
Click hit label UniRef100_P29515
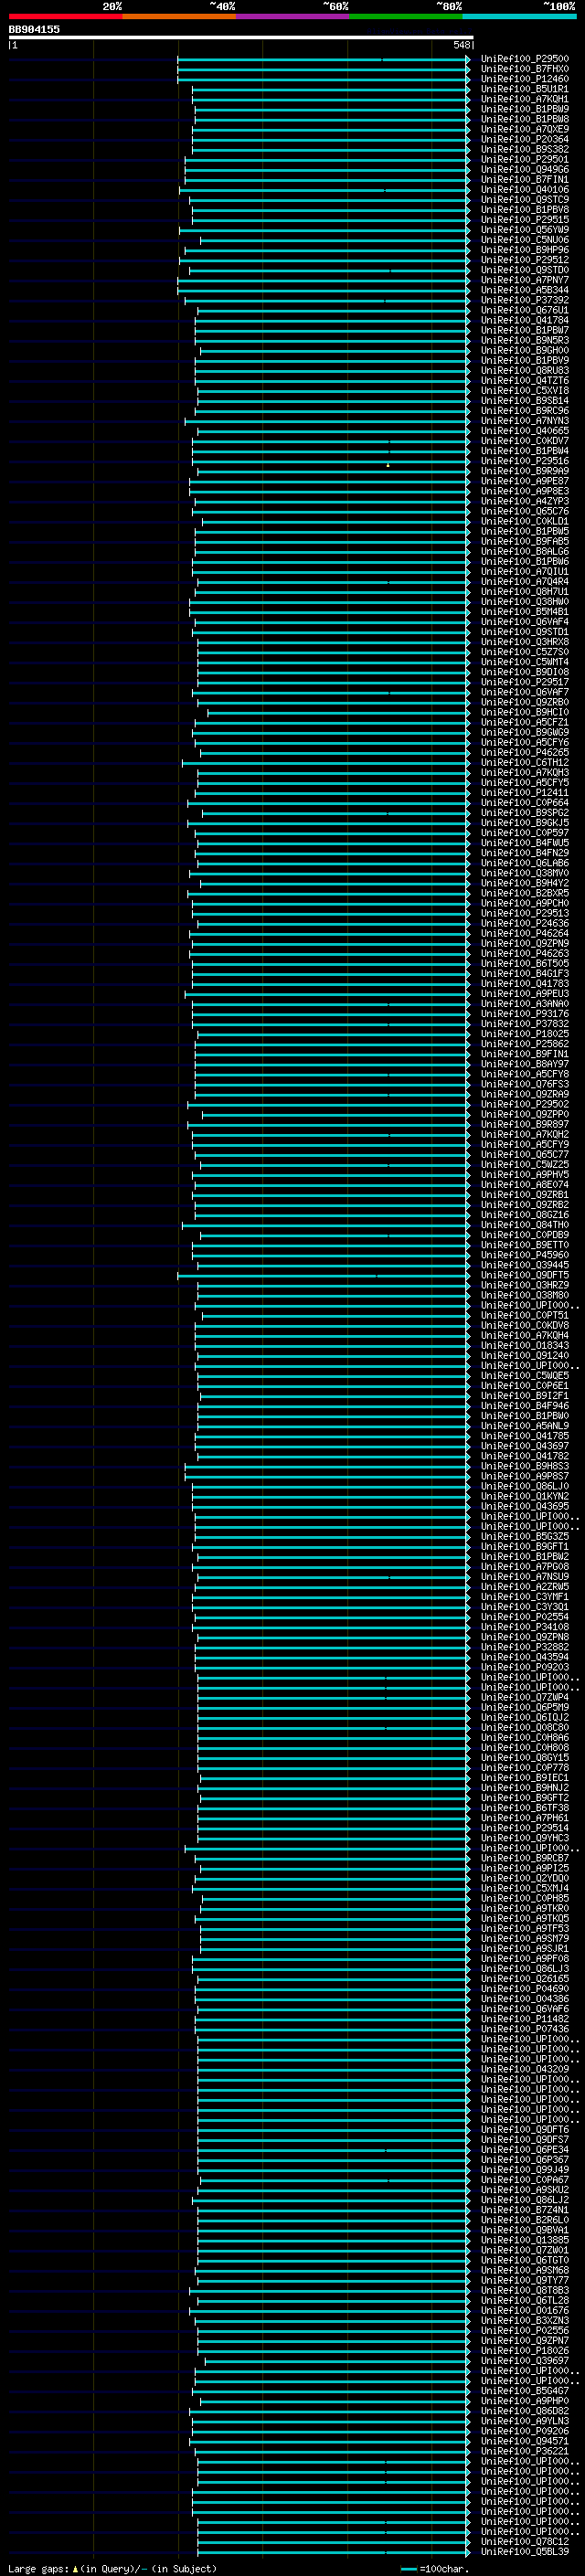click(x=524, y=220)
